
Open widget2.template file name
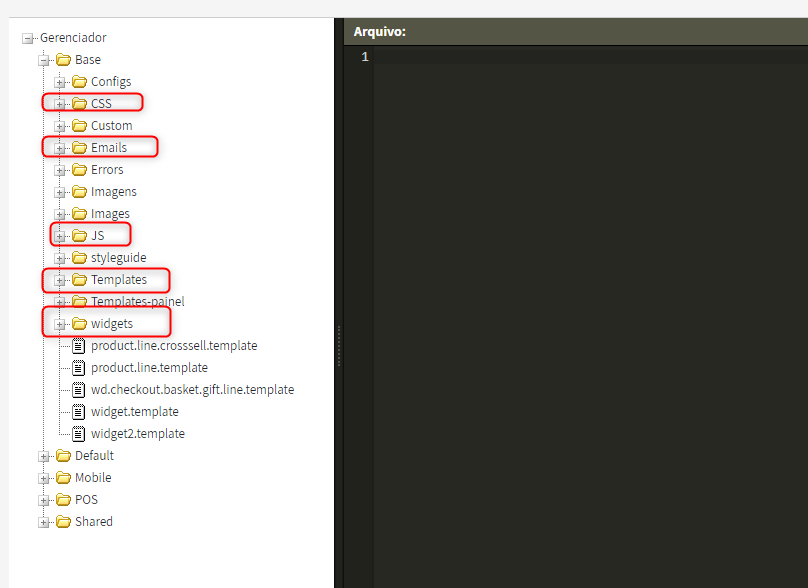pos(138,434)
